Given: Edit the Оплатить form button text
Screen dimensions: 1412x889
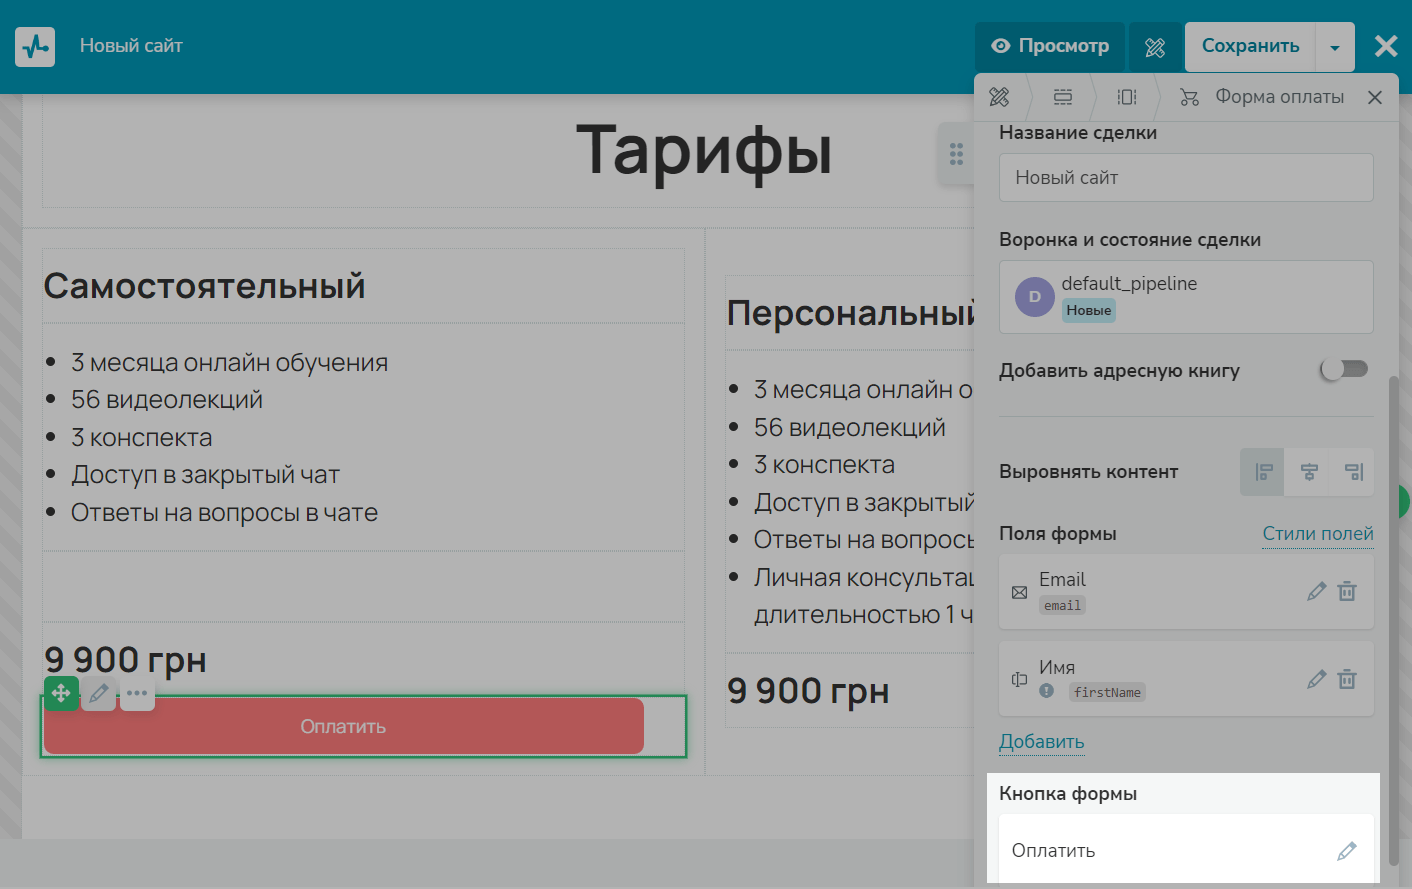Looking at the screenshot, I should coord(1347,851).
